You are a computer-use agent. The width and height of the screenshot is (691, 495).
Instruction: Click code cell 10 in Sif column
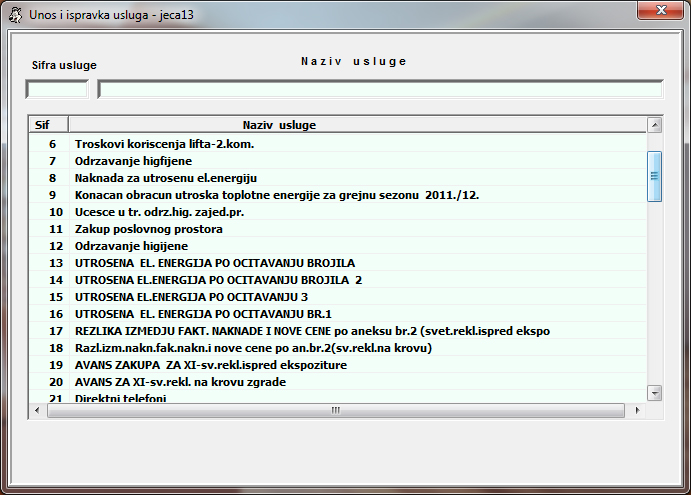click(x=49, y=212)
